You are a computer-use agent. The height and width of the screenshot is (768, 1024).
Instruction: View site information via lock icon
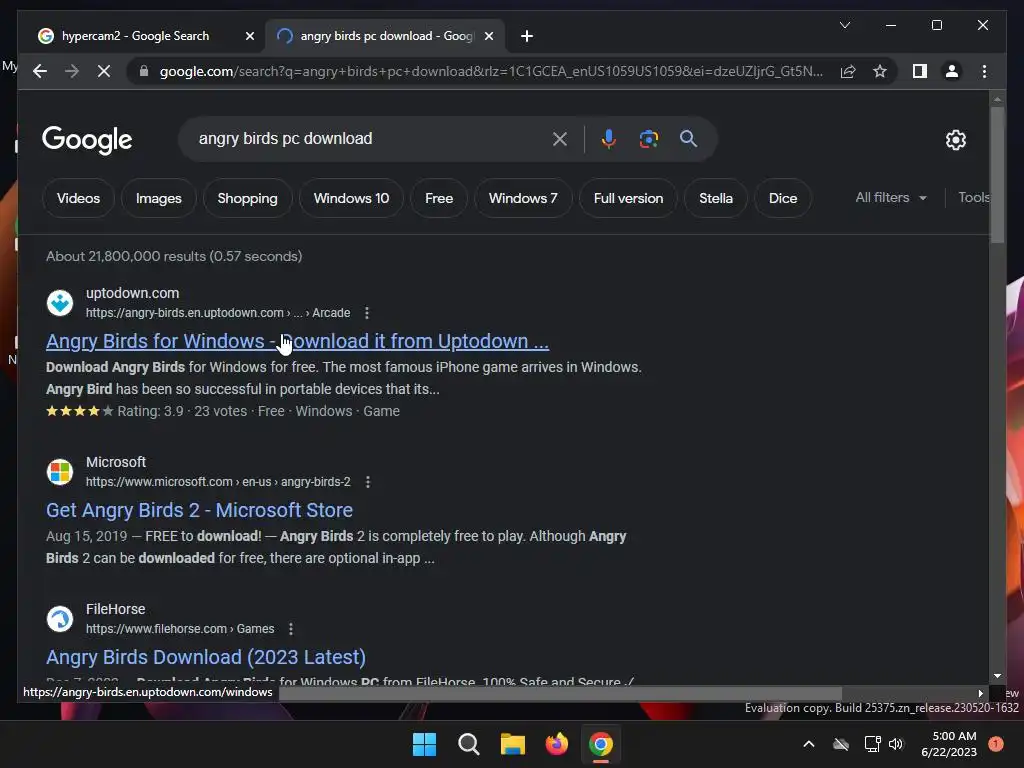144,71
